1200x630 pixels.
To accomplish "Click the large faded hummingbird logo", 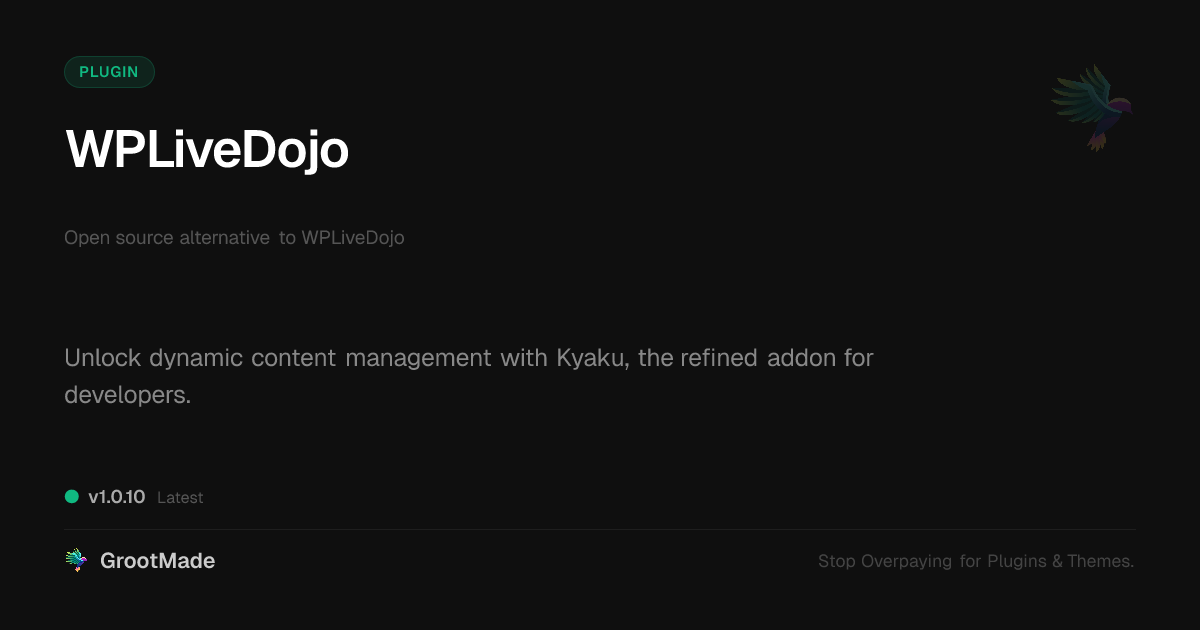I will point(1092,106).
